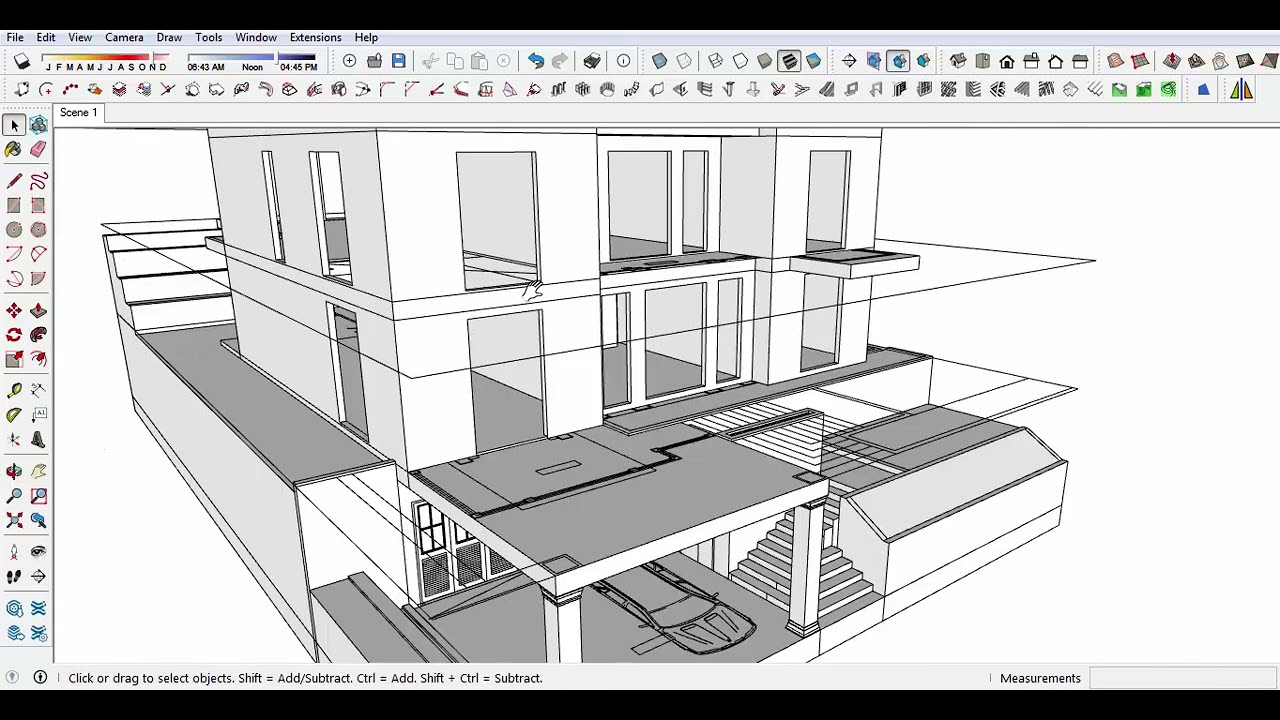
Task: Click the Print icon
Action: 592,62
